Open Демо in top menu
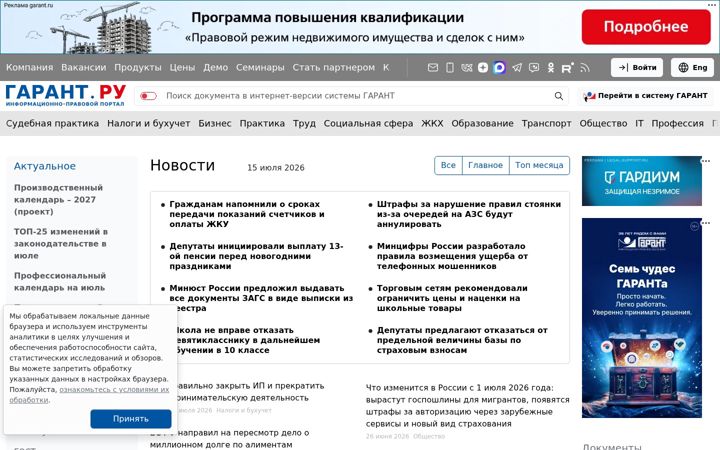This screenshot has width=720, height=450. tap(215, 68)
